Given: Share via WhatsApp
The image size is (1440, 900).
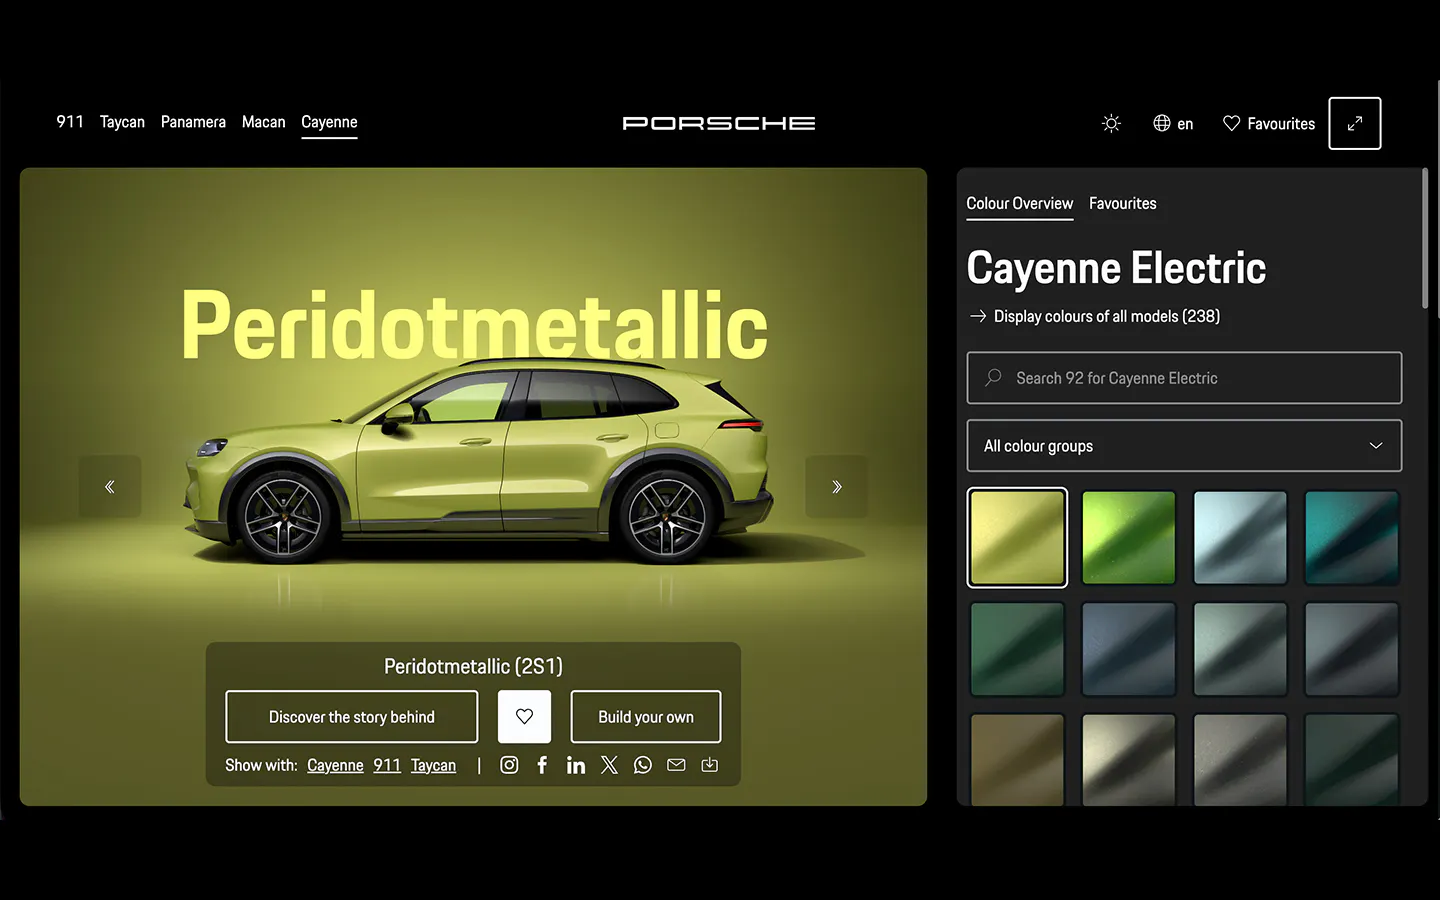Looking at the screenshot, I should click(x=643, y=765).
